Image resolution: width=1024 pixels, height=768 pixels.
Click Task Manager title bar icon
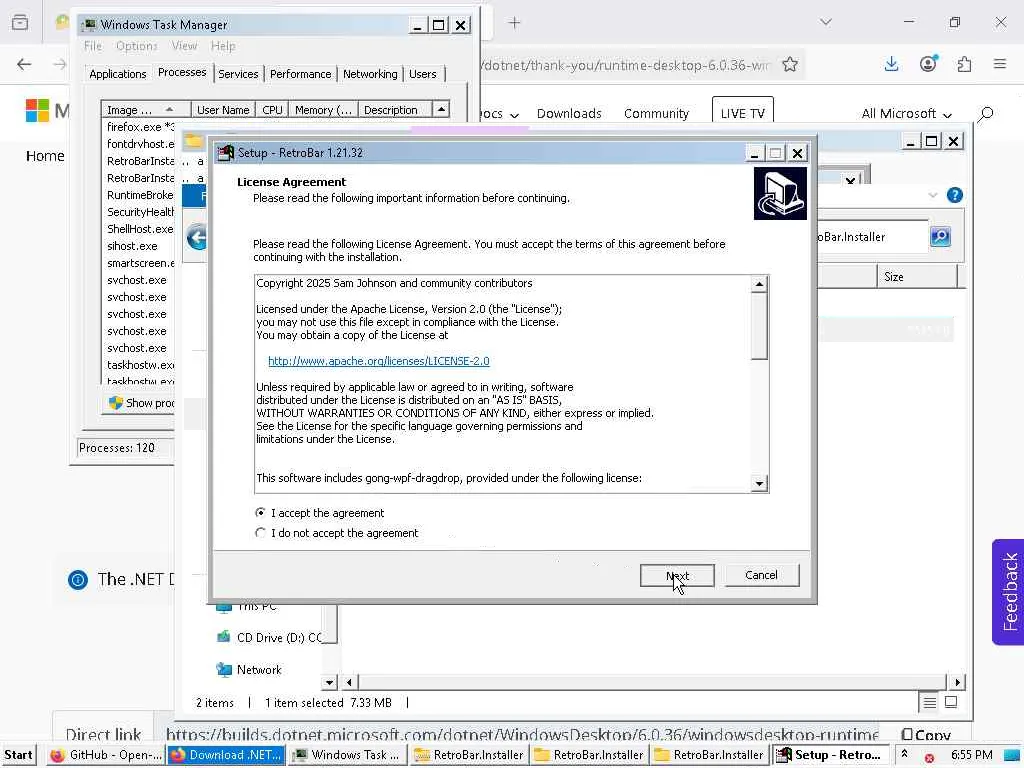[89, 25]
